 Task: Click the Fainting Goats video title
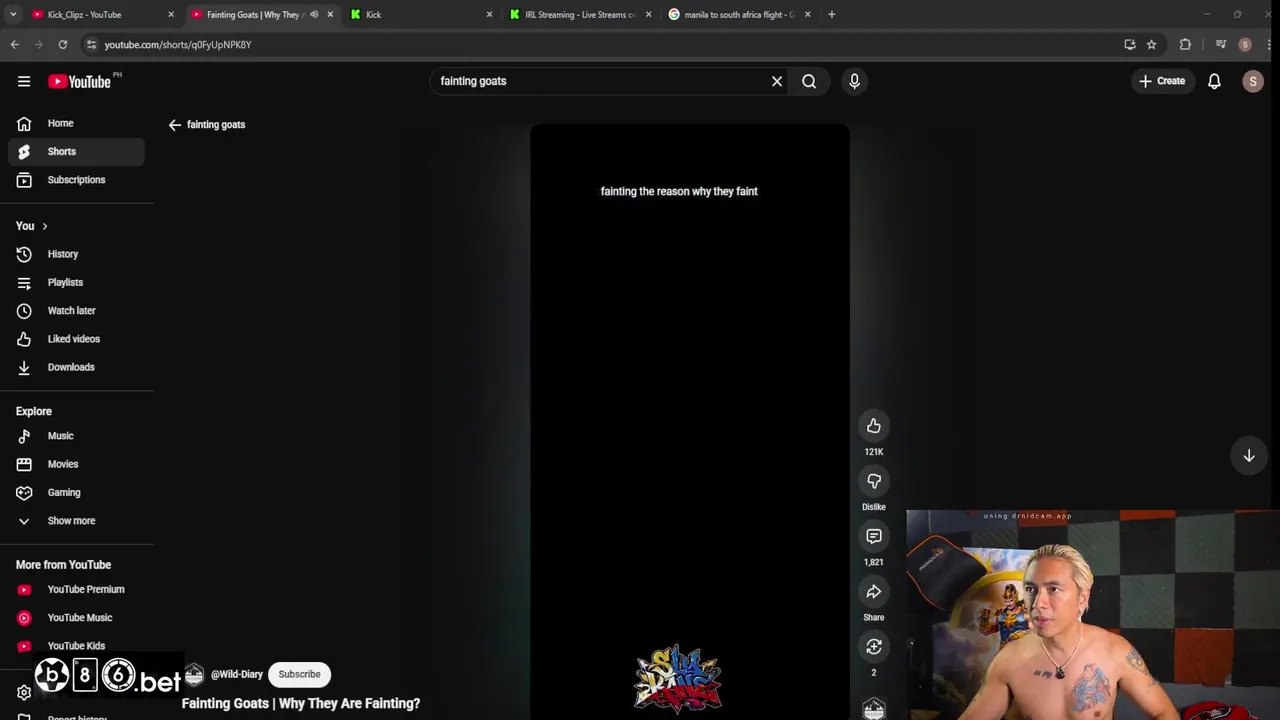click(301, 703)
